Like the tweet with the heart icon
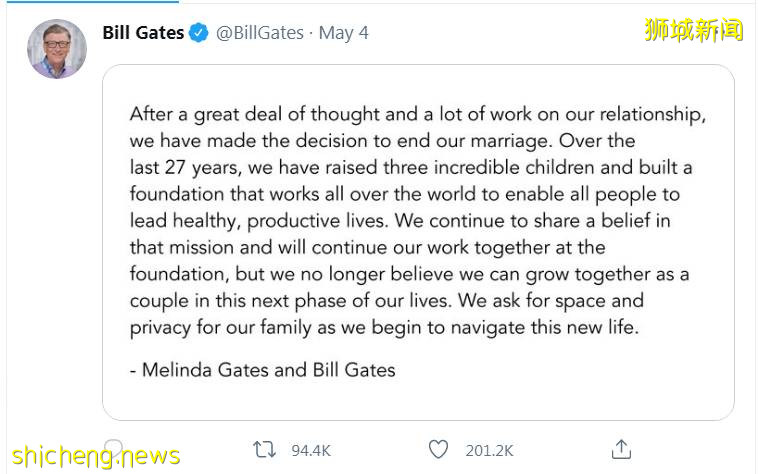This screenshot has width=758, height=474. click(x=438, y=450)
